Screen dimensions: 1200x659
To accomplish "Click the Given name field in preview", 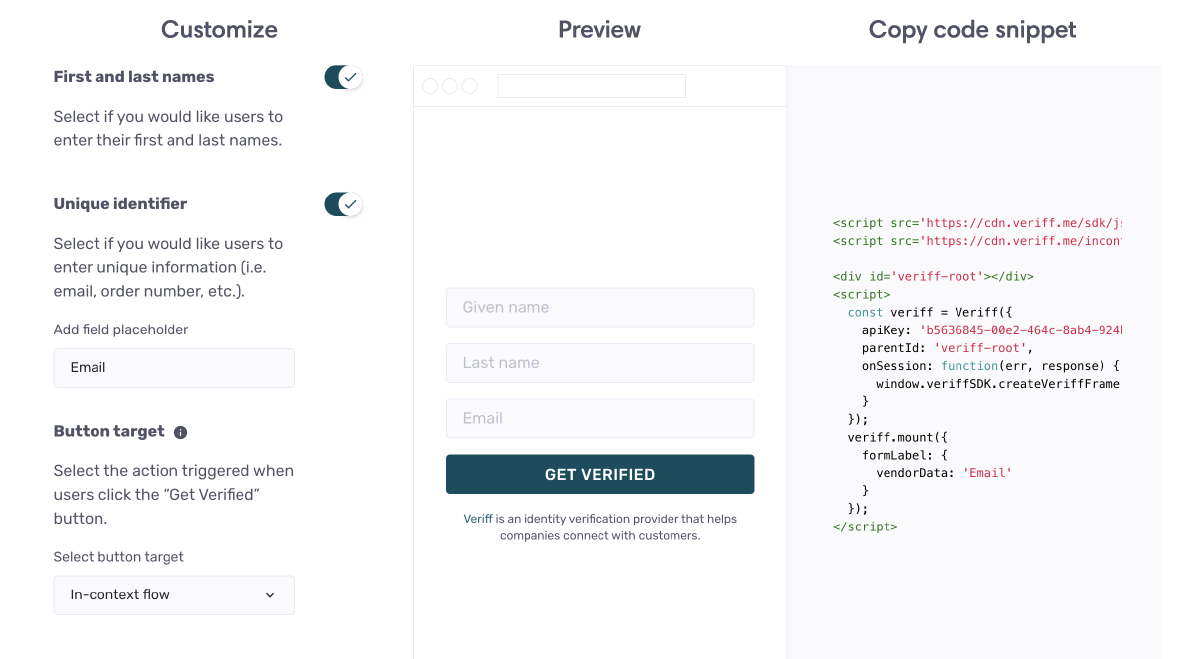I will click(600, 307).
